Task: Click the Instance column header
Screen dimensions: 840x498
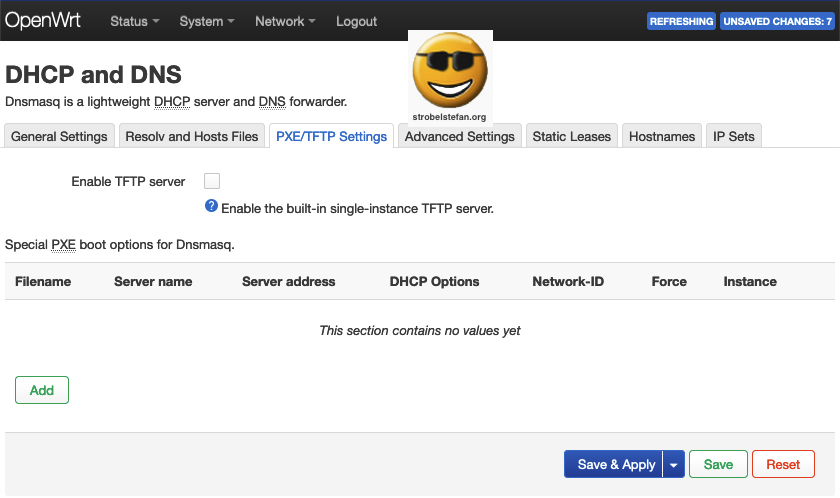Action: (x=750, y=281)
